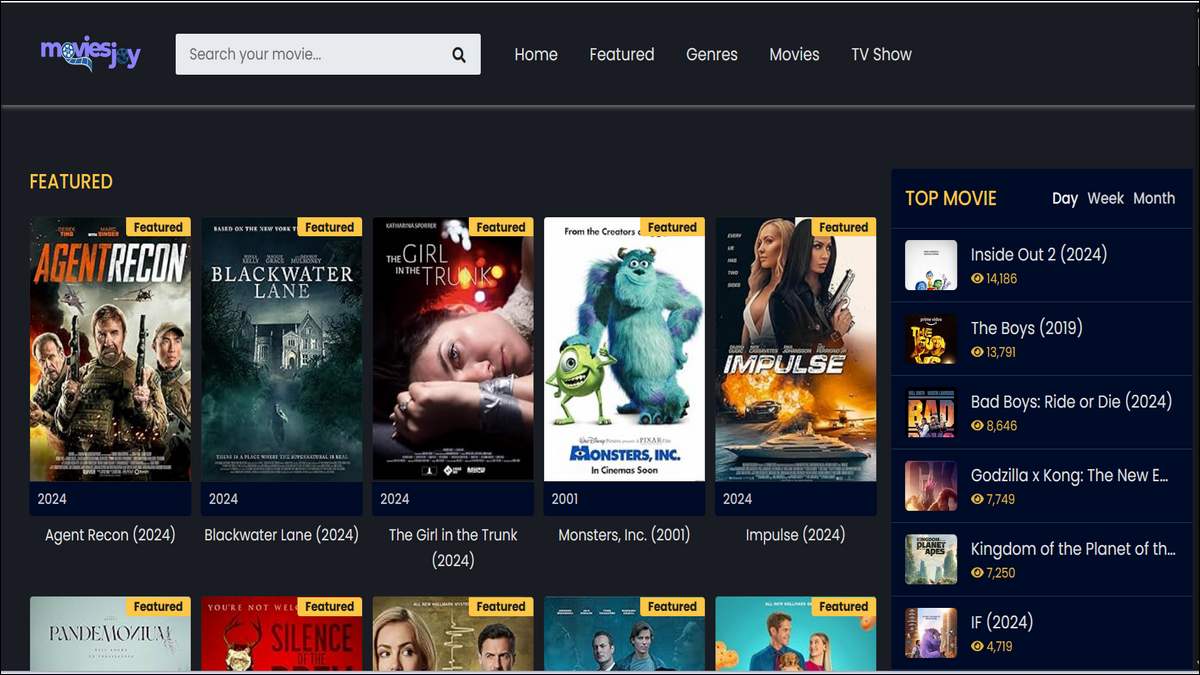Click The Girl in the Trunk (2024) title
1200x675 pixels.
453,548
